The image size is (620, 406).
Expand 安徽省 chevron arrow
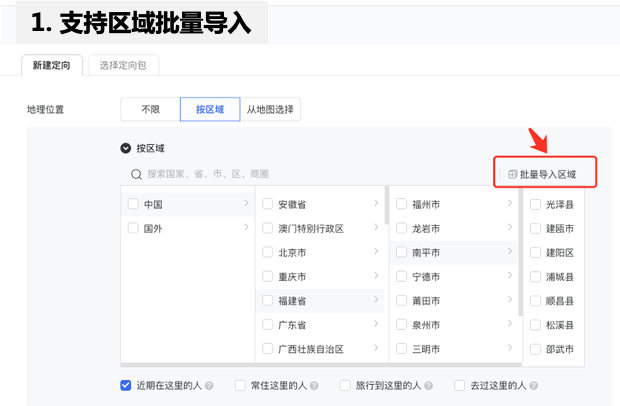[376, 203]
